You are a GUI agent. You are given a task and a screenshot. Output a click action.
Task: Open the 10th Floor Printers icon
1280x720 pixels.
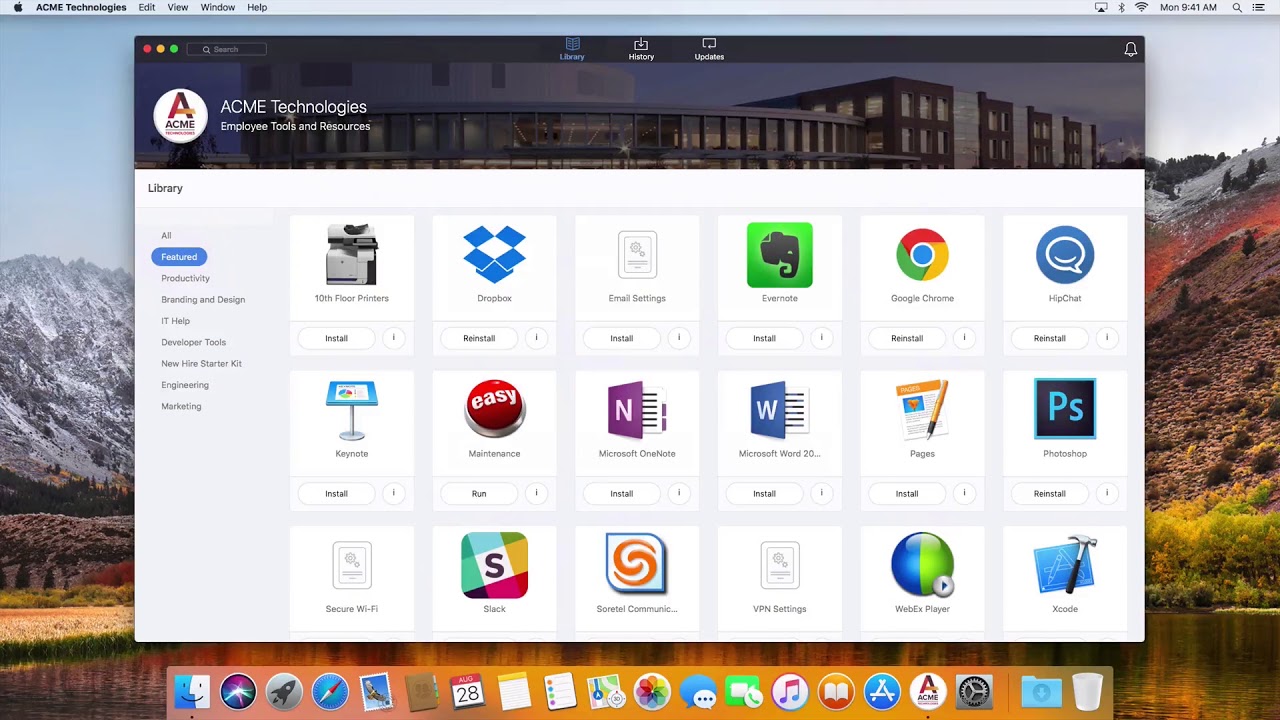(x=352, y=255)
